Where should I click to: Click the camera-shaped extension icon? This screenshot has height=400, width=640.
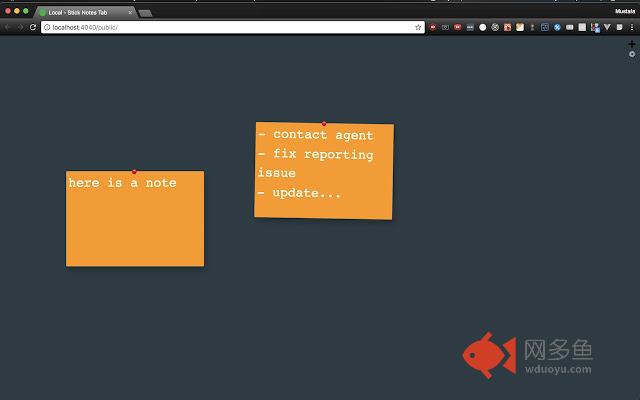tap(445, 27)
